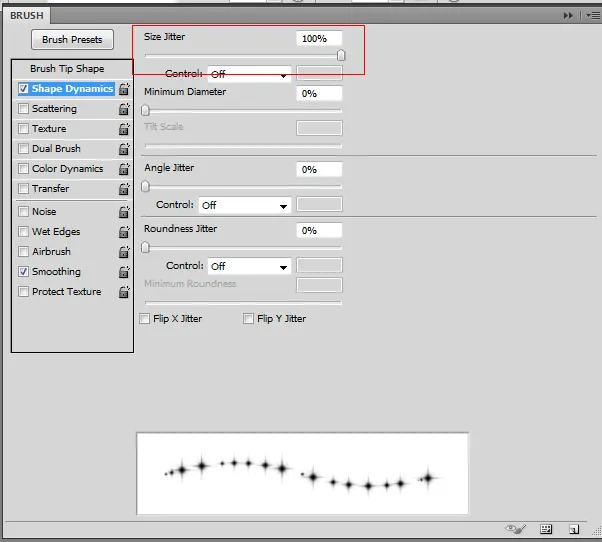Click the Roundness Jitter slider handle
This screenshot has height=542, width=602.
[145, 248]
